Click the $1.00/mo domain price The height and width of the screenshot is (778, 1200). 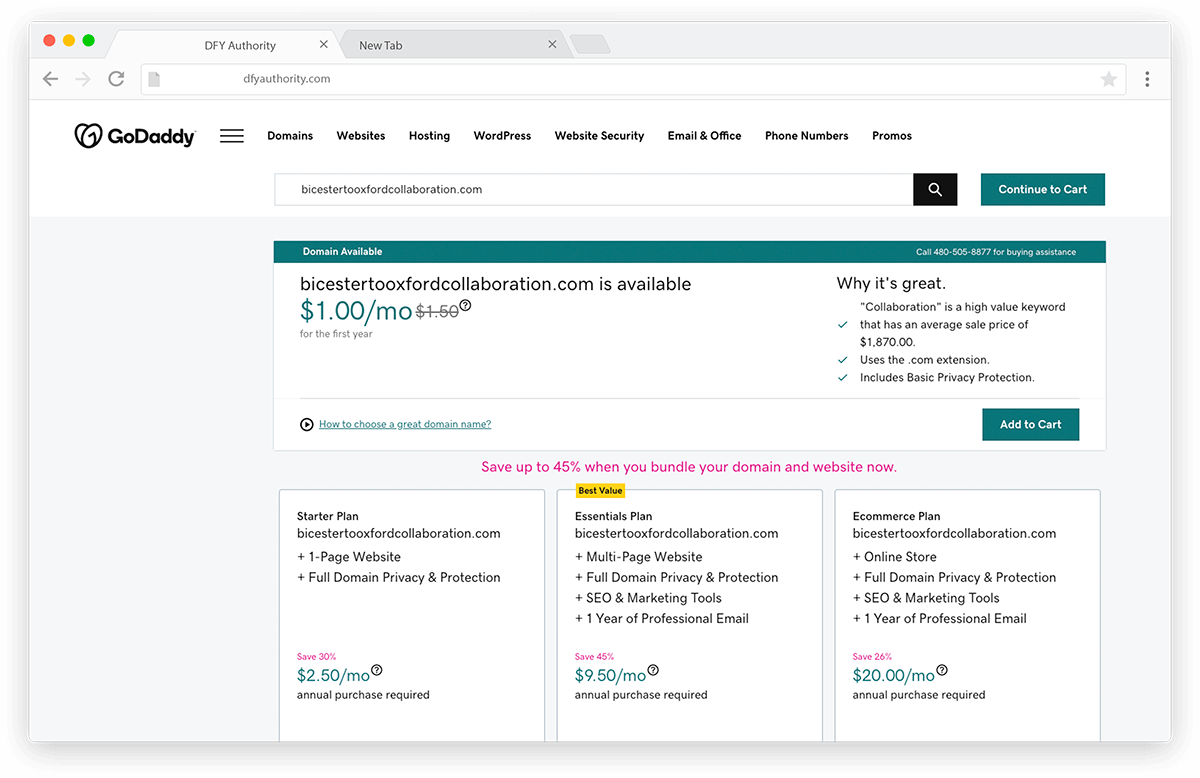click(x=356, y=311)
